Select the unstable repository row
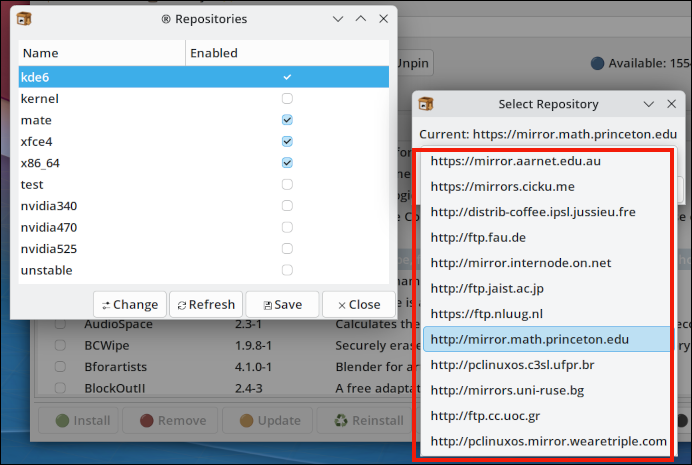Image resolution: width=692 pixels, height=465 pixels. (x=47, y=271)
